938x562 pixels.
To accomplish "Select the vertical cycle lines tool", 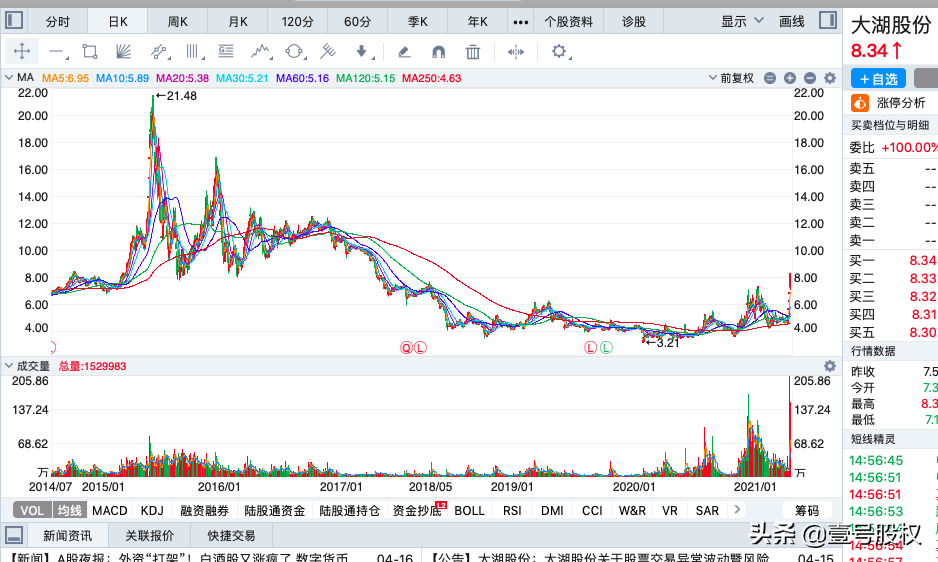I will pos(193,51).
